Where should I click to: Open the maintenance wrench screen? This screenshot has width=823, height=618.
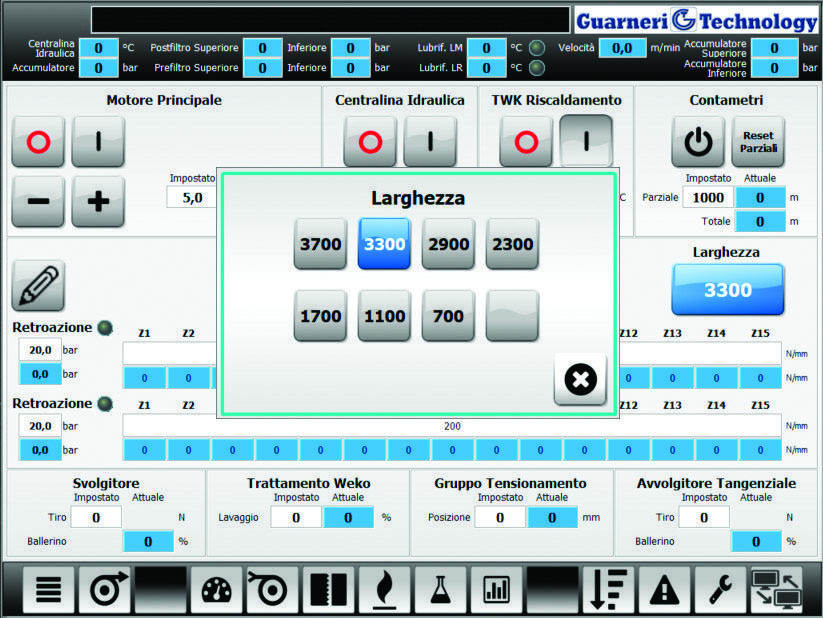[720, 589]
